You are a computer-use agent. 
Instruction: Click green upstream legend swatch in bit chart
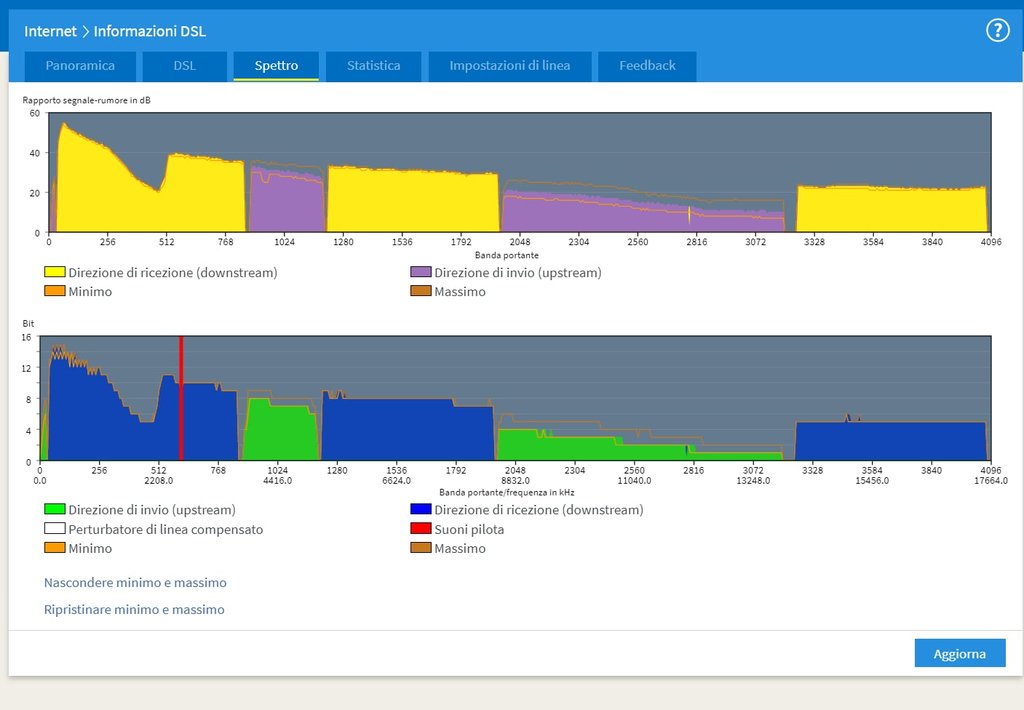(x=54, y=510)
